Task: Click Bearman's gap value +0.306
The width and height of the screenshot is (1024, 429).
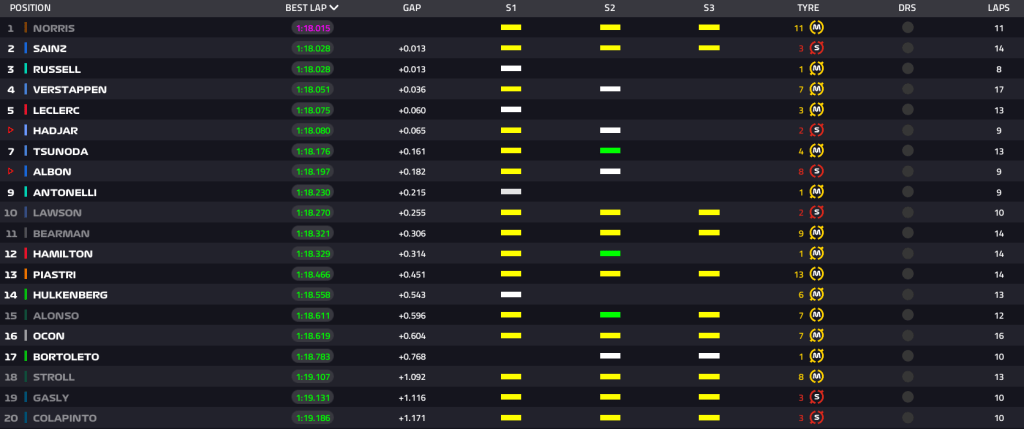Action: pos(412,234)
